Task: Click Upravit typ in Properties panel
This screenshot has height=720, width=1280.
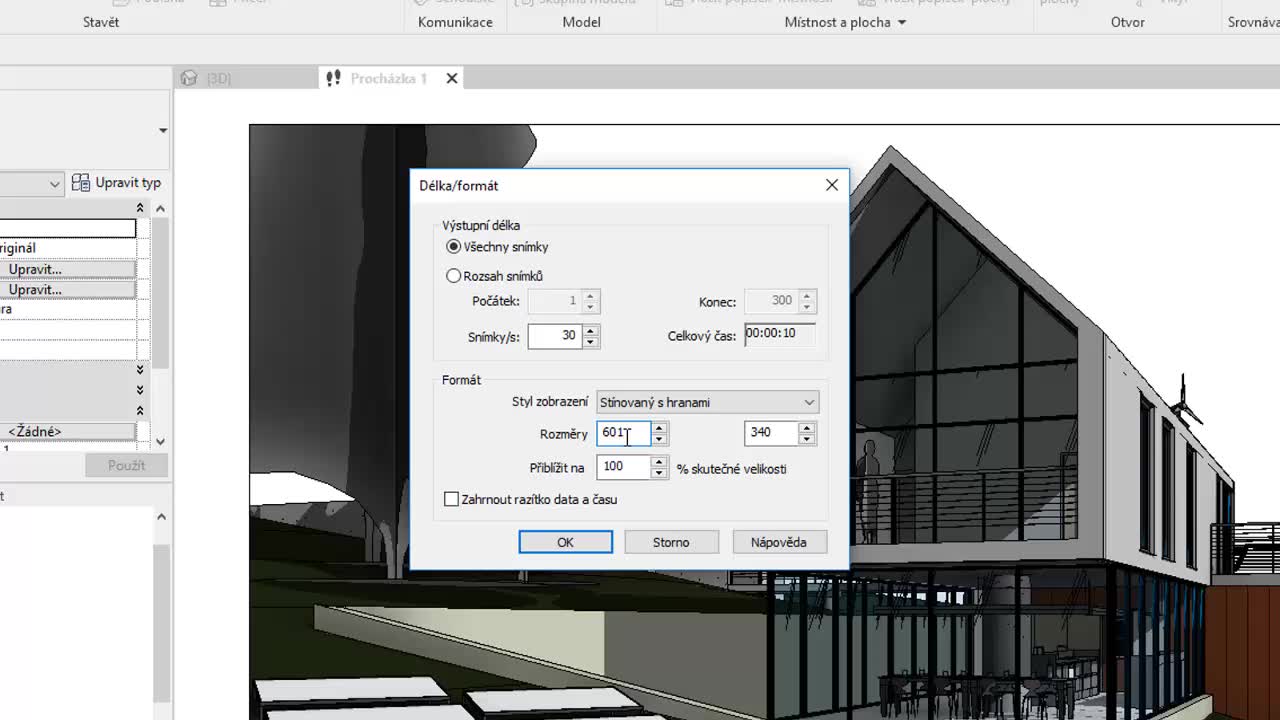Action: [118, 183]
